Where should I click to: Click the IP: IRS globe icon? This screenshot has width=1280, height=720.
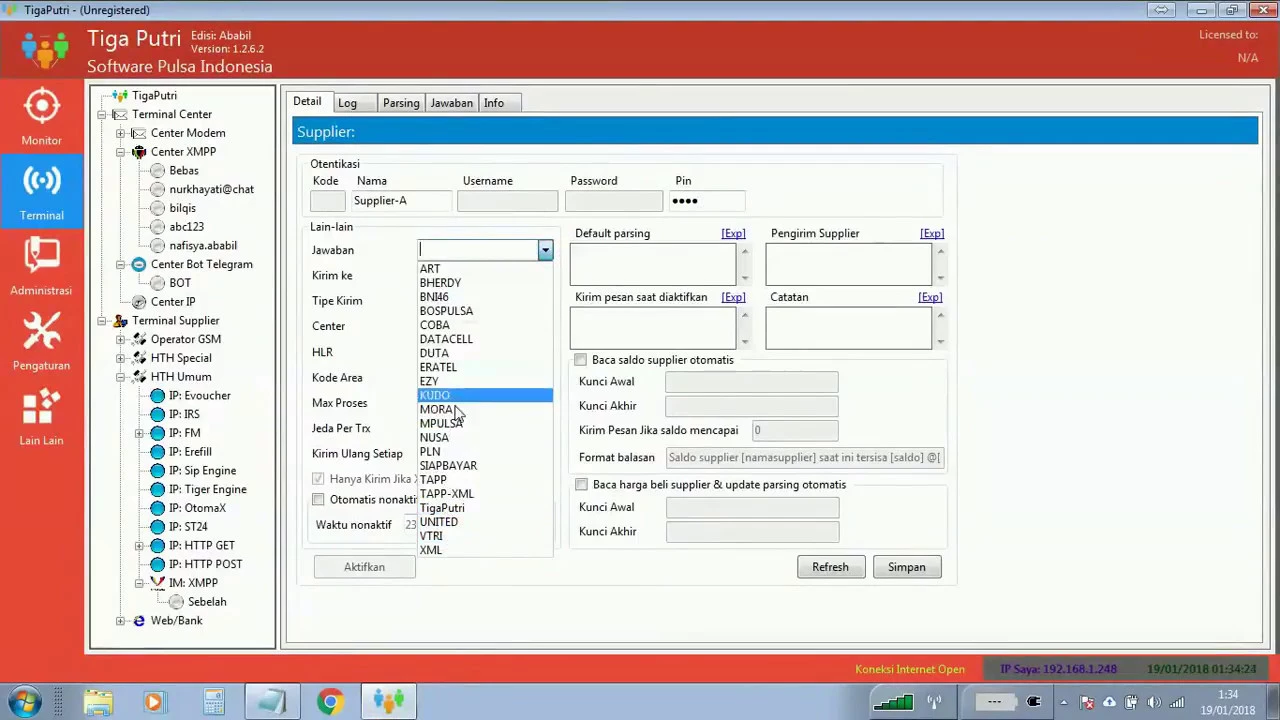(x=157, y=414)
